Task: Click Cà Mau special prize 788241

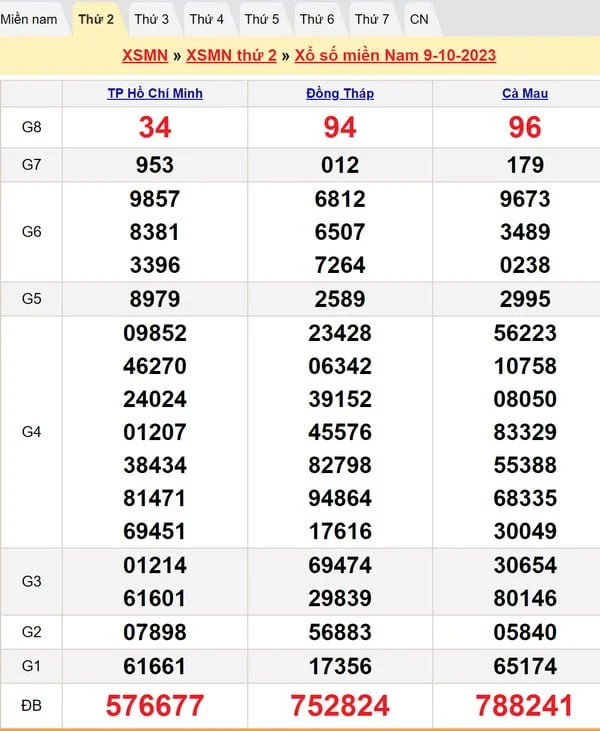Action: (x=524, y=706)
